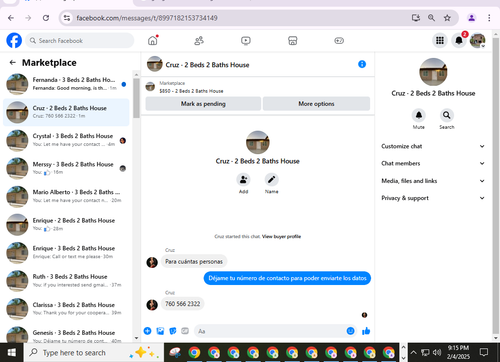Click the page vertical scrollbar
This screenshot has width=500, height=362.
[496, 187]
